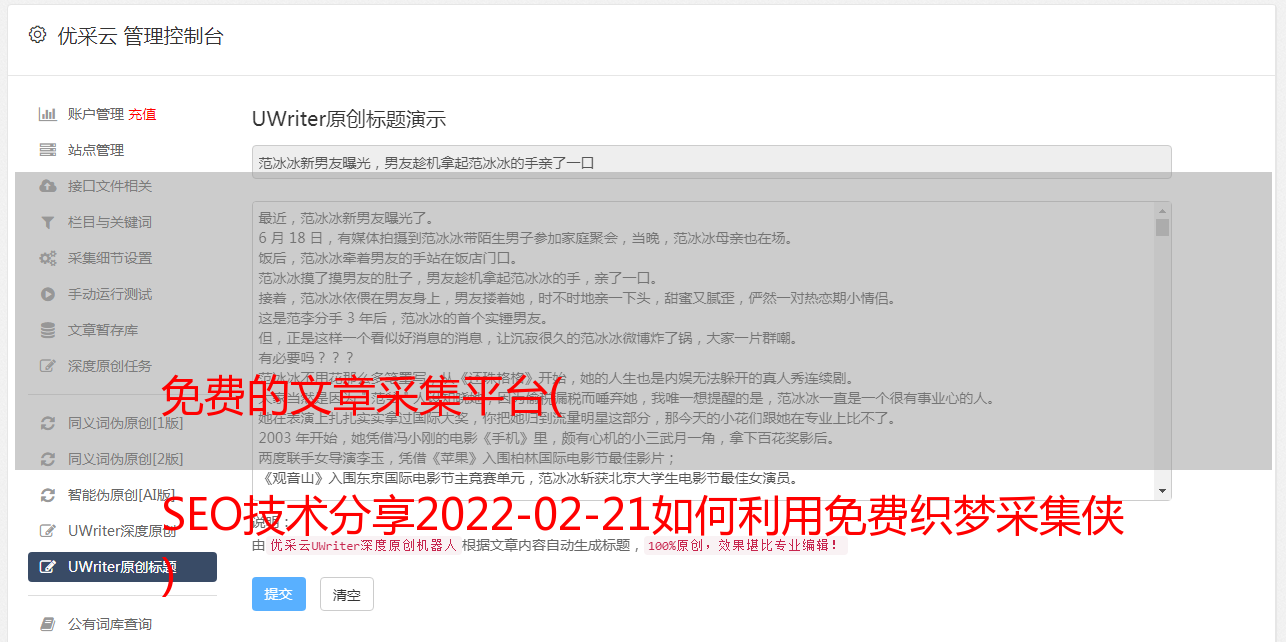Click the bar chart icon for 账户管理
The height and width of the screenshot is (642, 1286).
(47, 114)
